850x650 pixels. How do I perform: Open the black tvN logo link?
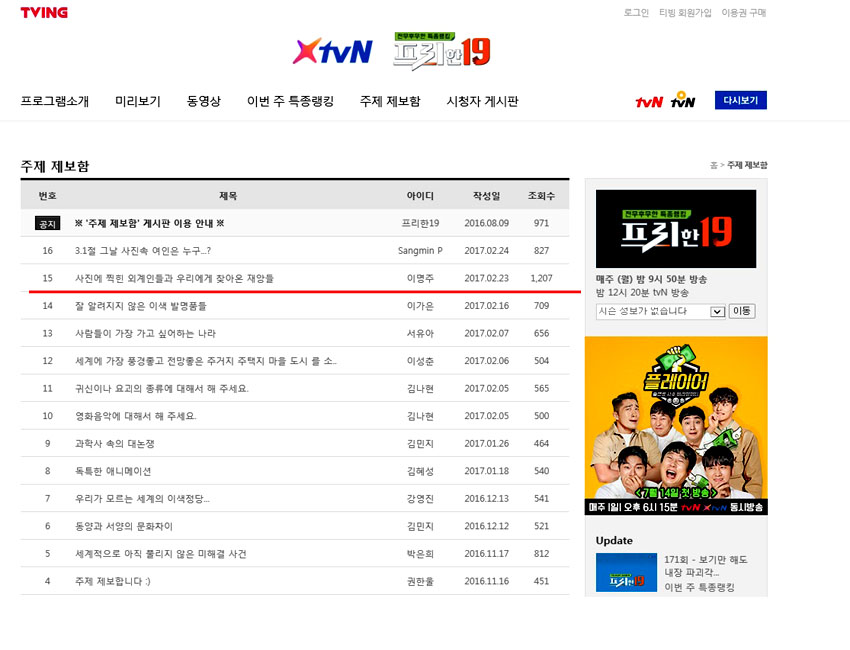[683, 101]
